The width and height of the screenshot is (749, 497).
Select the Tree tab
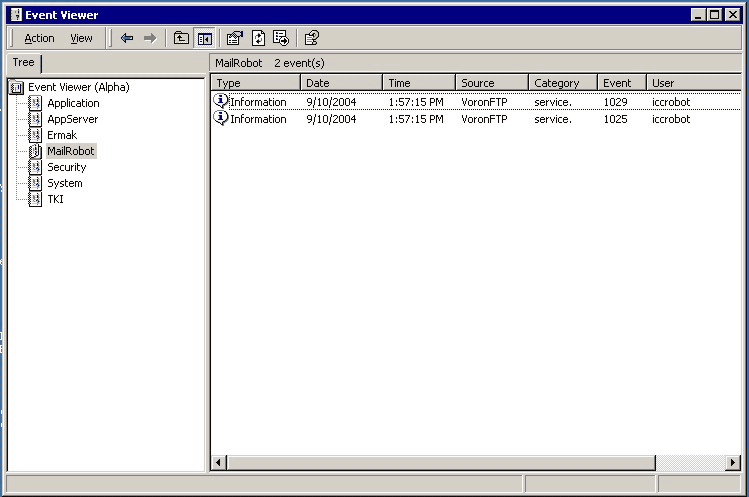(x=23, y=63)
